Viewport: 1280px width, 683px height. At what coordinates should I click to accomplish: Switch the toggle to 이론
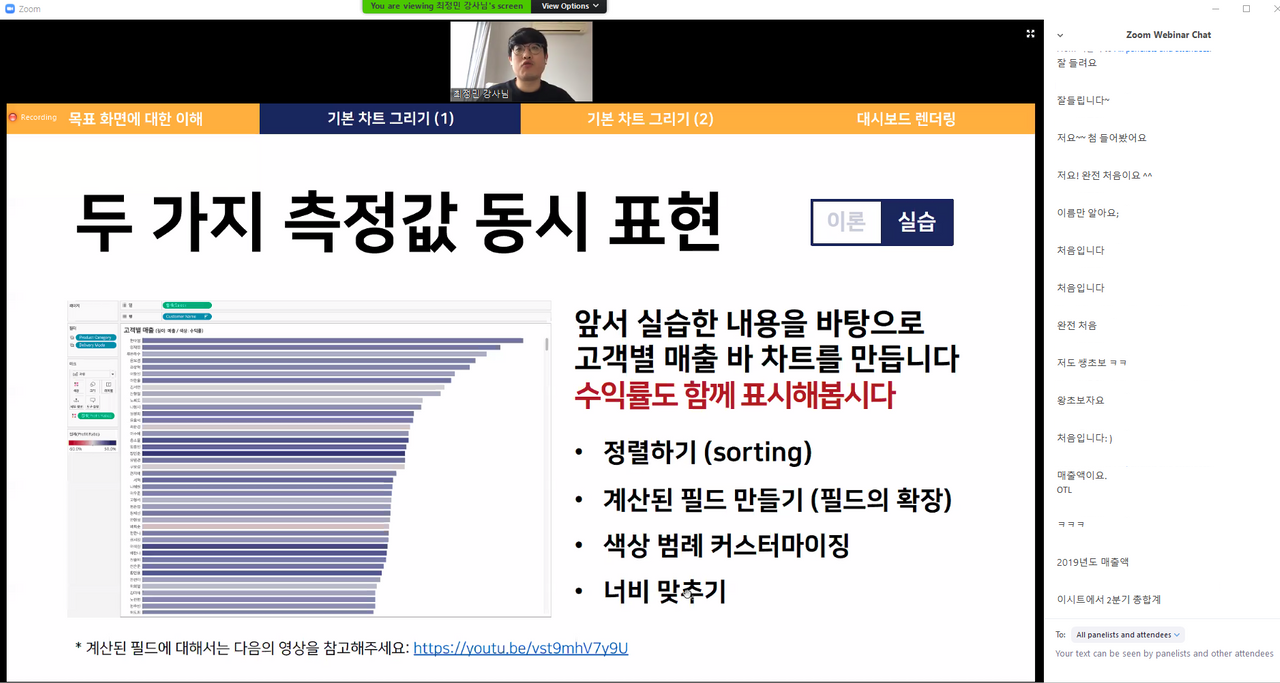pyautogui.click(x=845, y=222)
